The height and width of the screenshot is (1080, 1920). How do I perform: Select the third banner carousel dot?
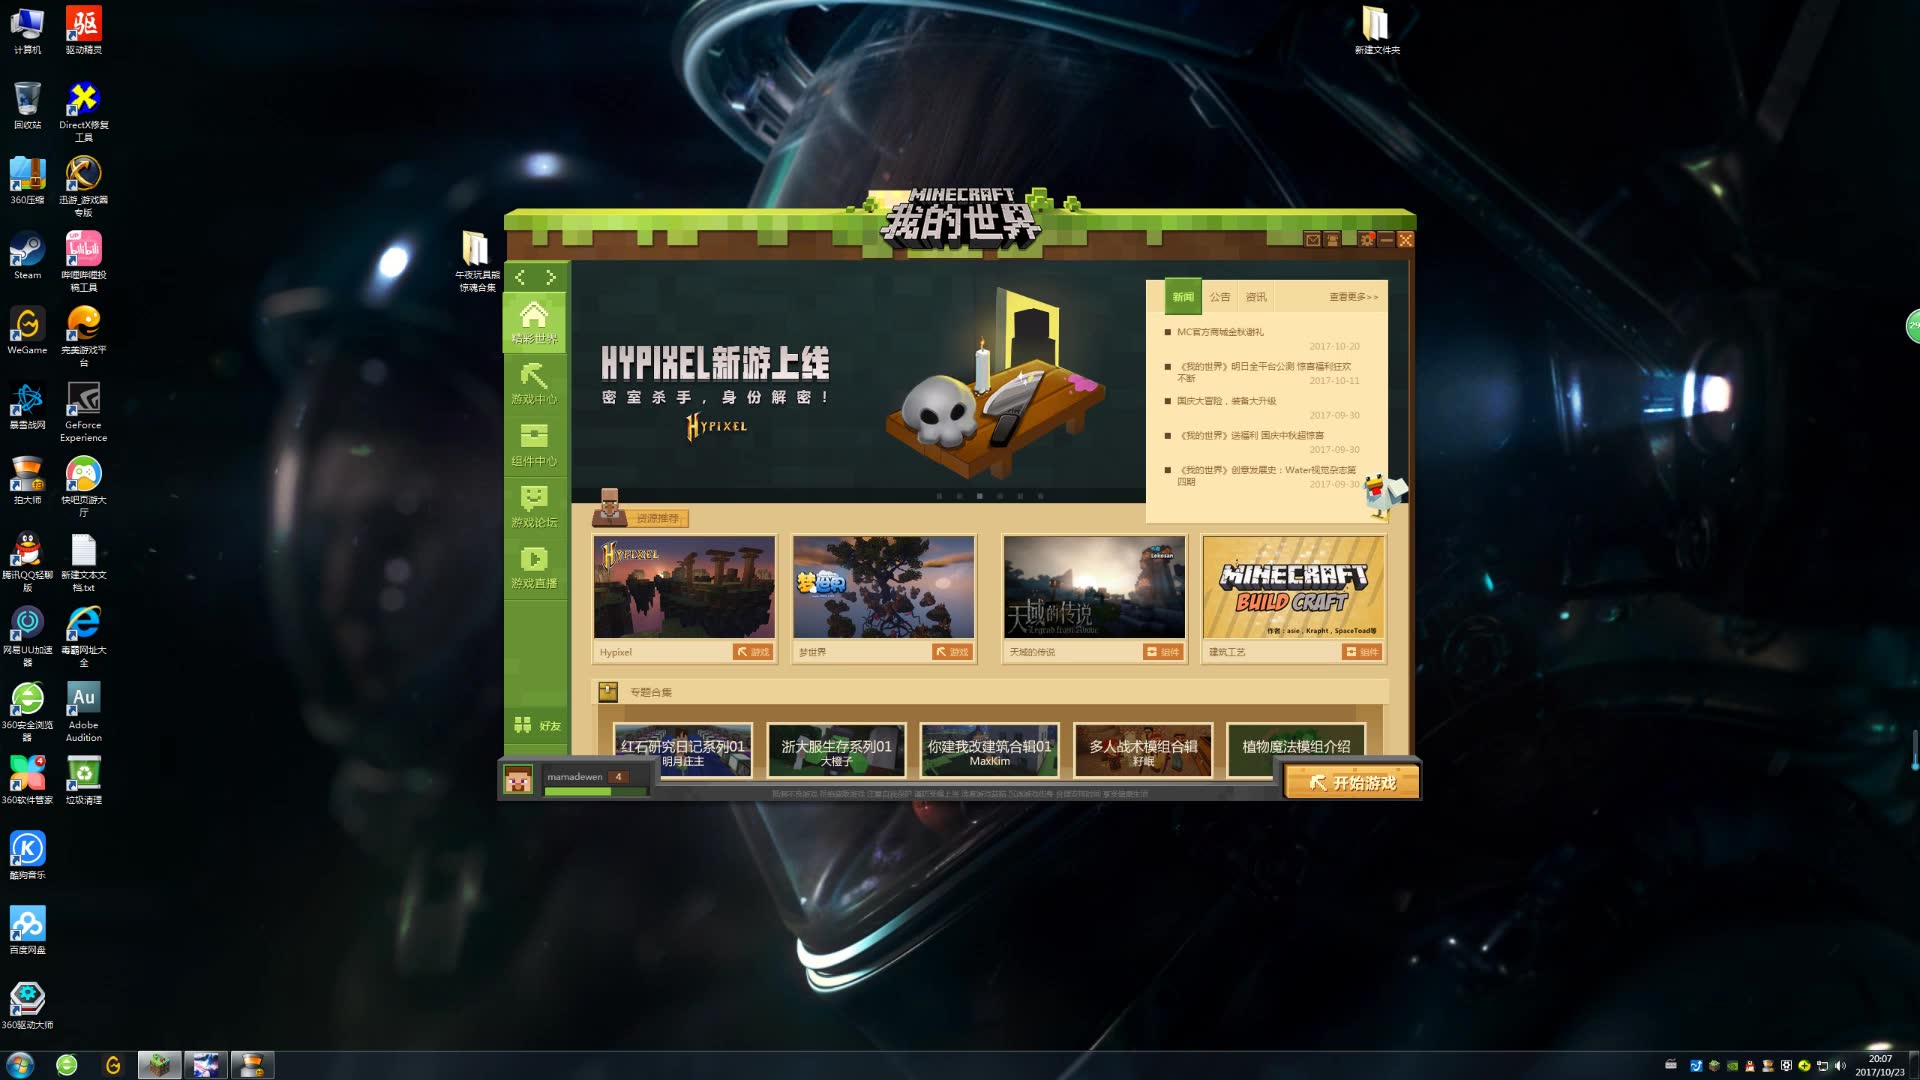coord(980,496)
